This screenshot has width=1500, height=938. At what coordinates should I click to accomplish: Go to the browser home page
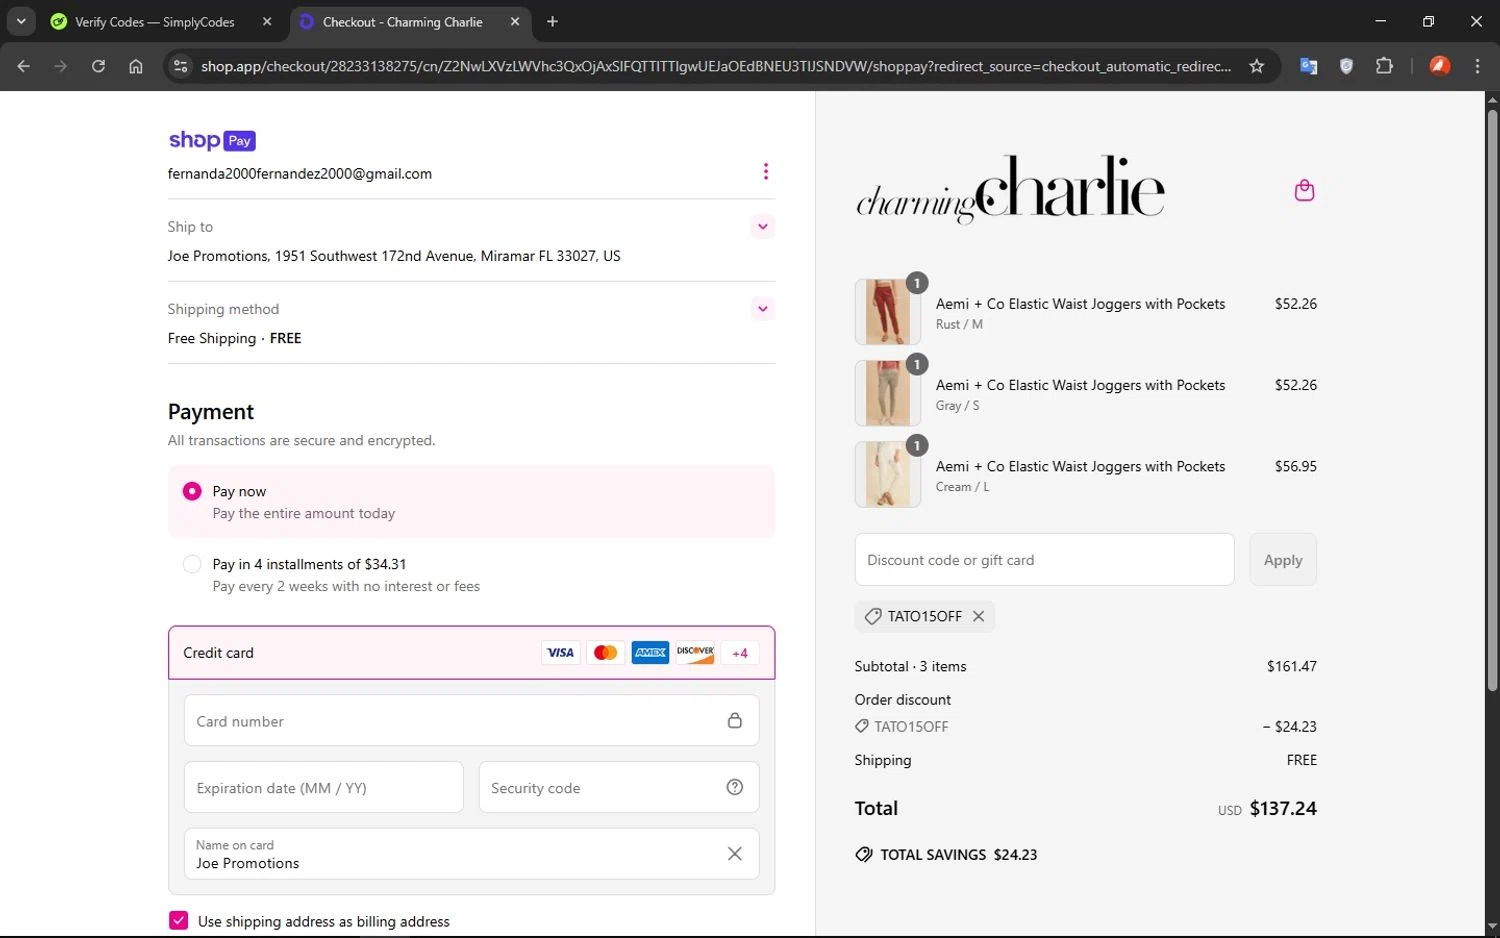click(136, 66)
